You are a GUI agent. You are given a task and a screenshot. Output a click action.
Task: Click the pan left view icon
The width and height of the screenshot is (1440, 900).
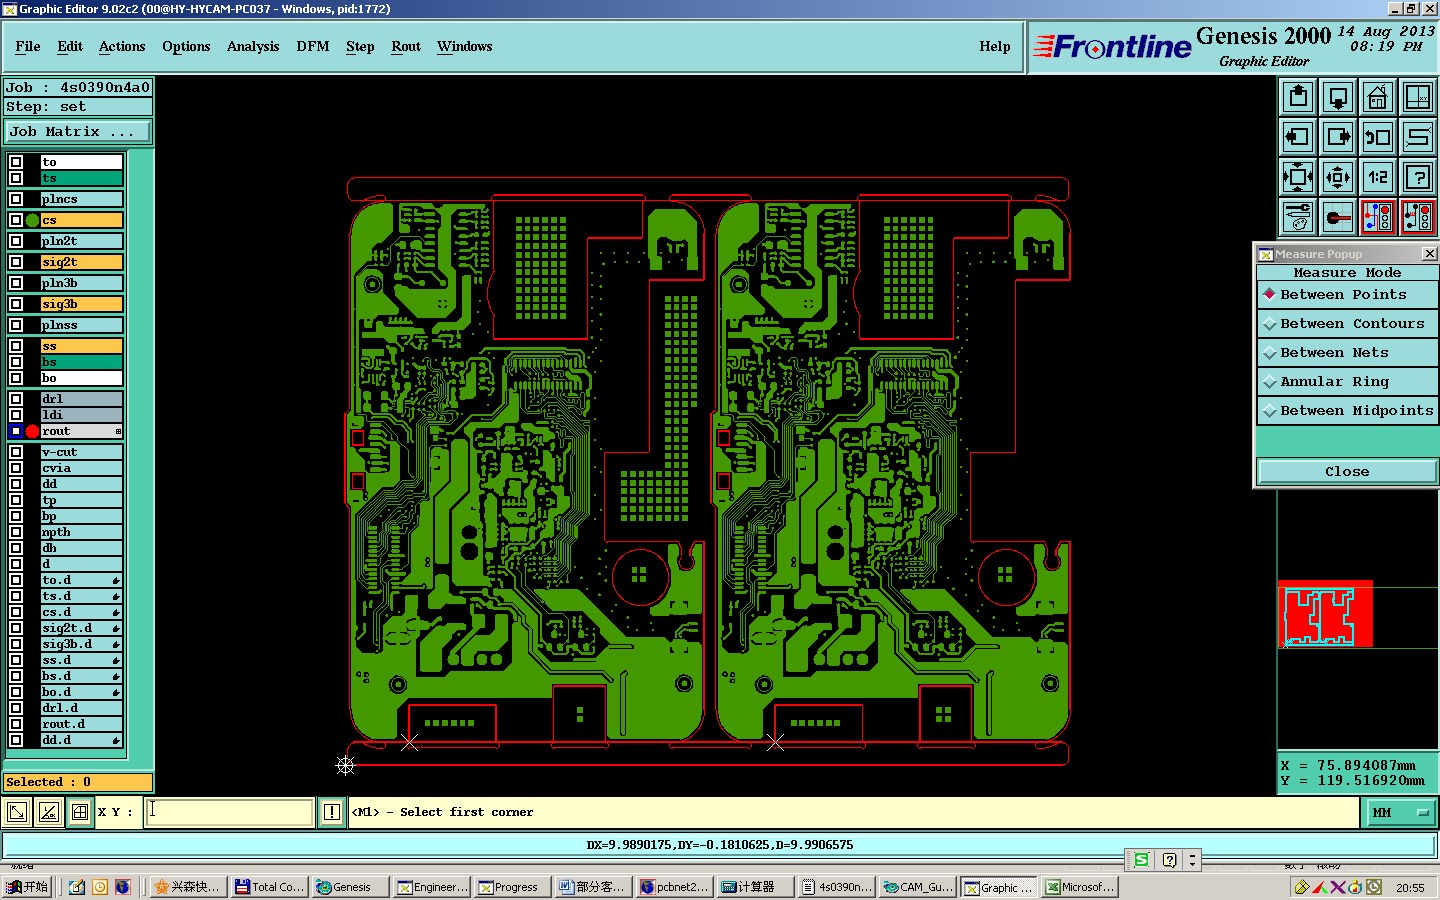[1298, 137]
